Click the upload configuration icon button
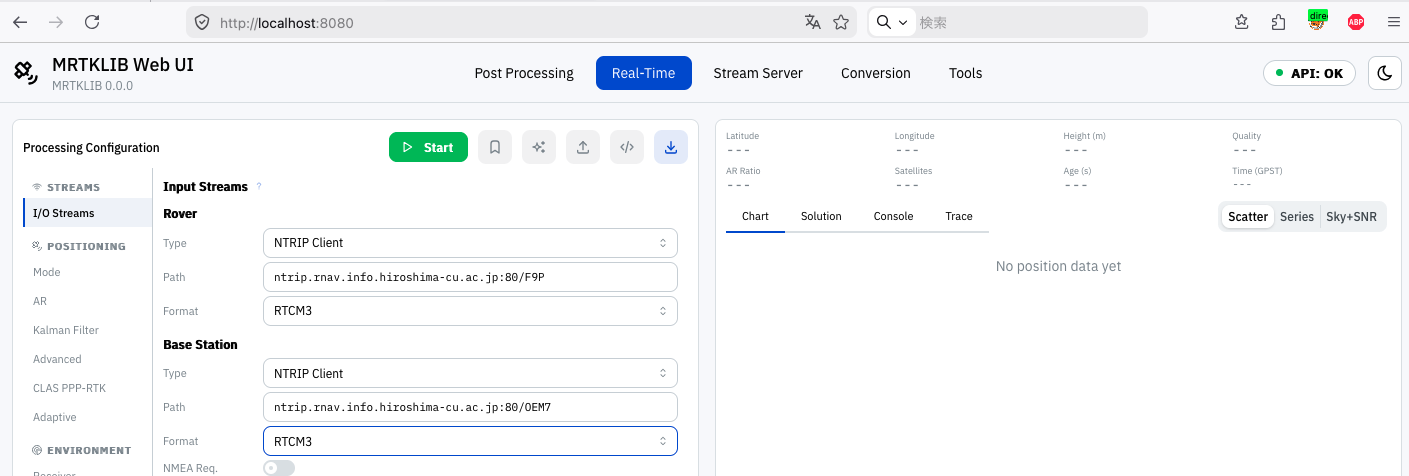The width and height of the screenshot is (1409, 476). pyautogui.click(x=583, y=147)
